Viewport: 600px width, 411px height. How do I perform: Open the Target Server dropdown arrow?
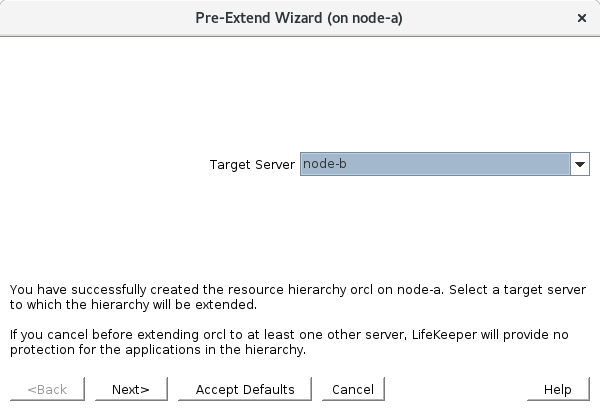pos(580,165)
